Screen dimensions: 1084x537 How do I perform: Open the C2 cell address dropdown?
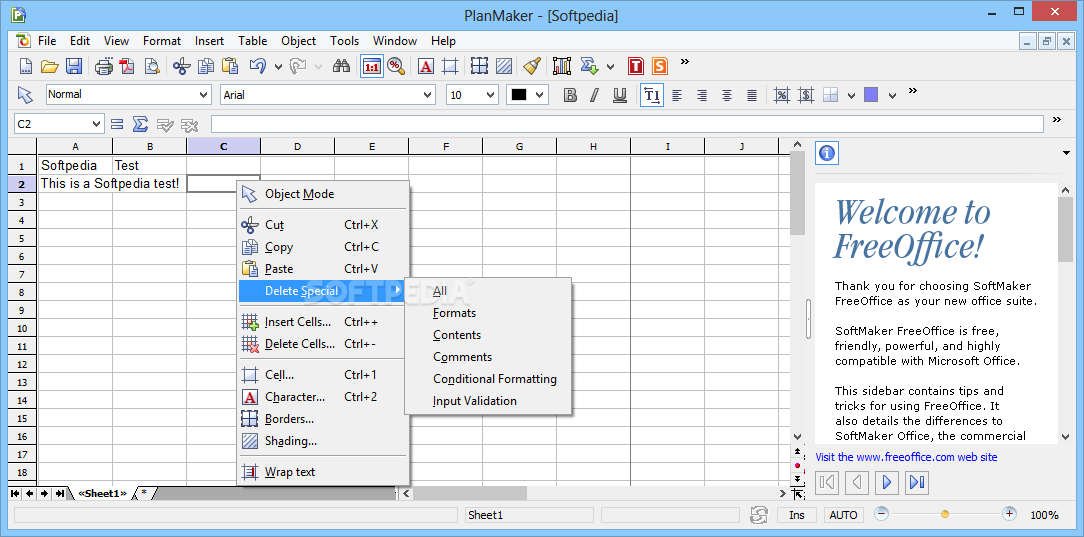pyautogui.click(x=97, y=124)
